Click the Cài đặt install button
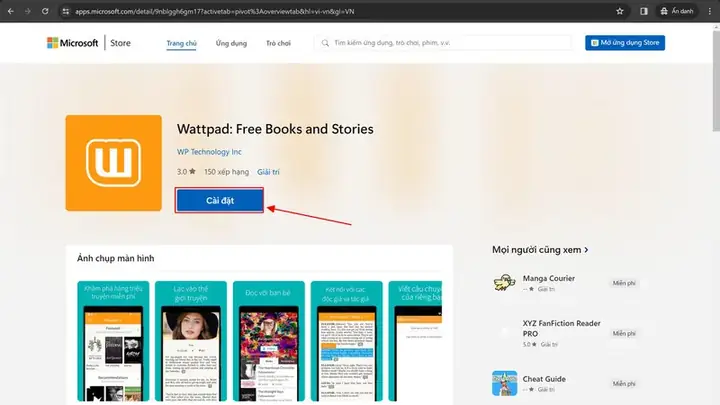This screenshot has height=405, width=720. click(219, 200)
